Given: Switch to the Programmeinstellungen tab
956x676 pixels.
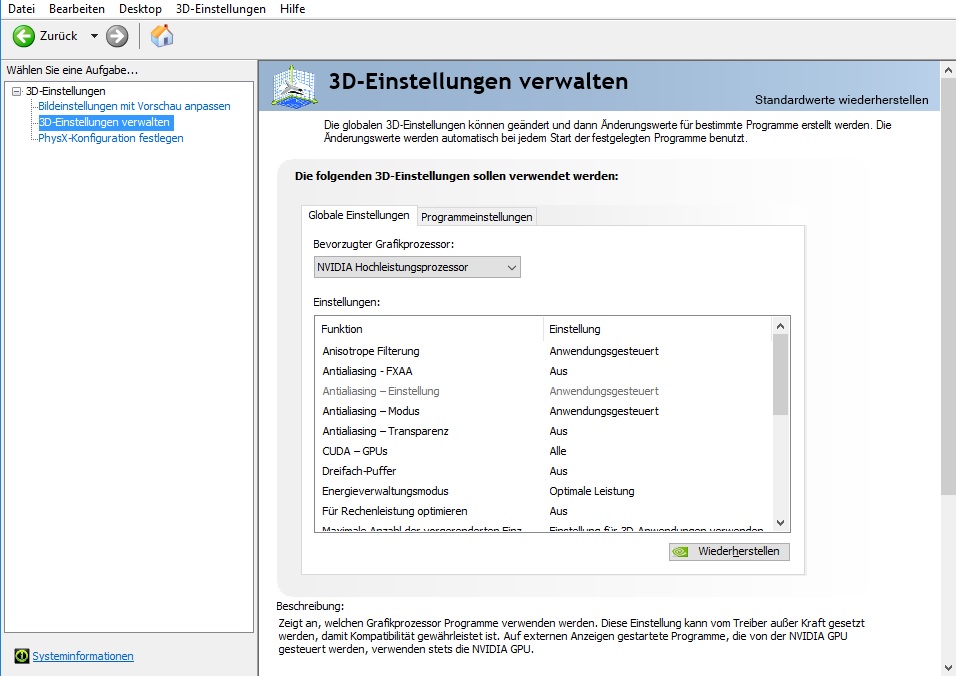Looking at the screenshot, I should coord(477,217).
